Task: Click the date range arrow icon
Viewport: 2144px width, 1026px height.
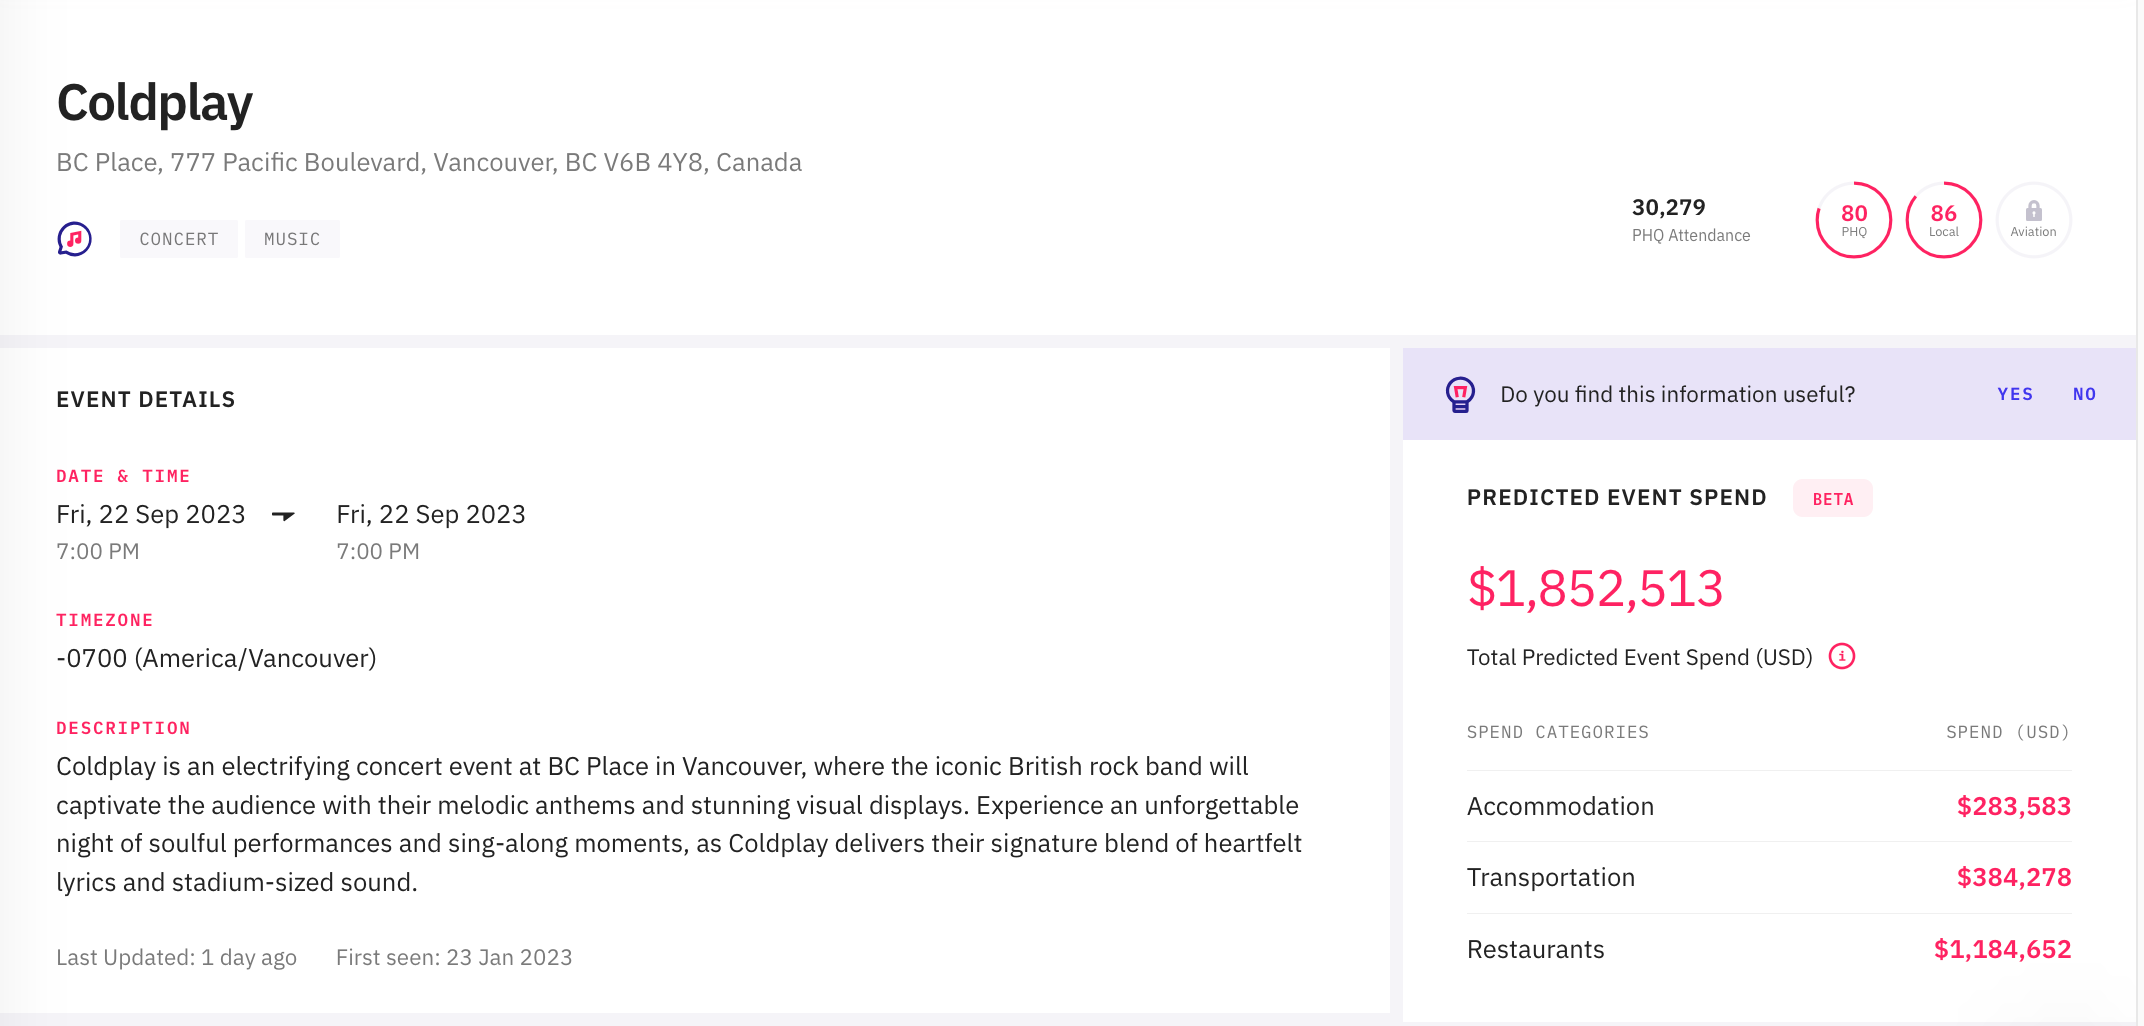Action: (284, 516)
